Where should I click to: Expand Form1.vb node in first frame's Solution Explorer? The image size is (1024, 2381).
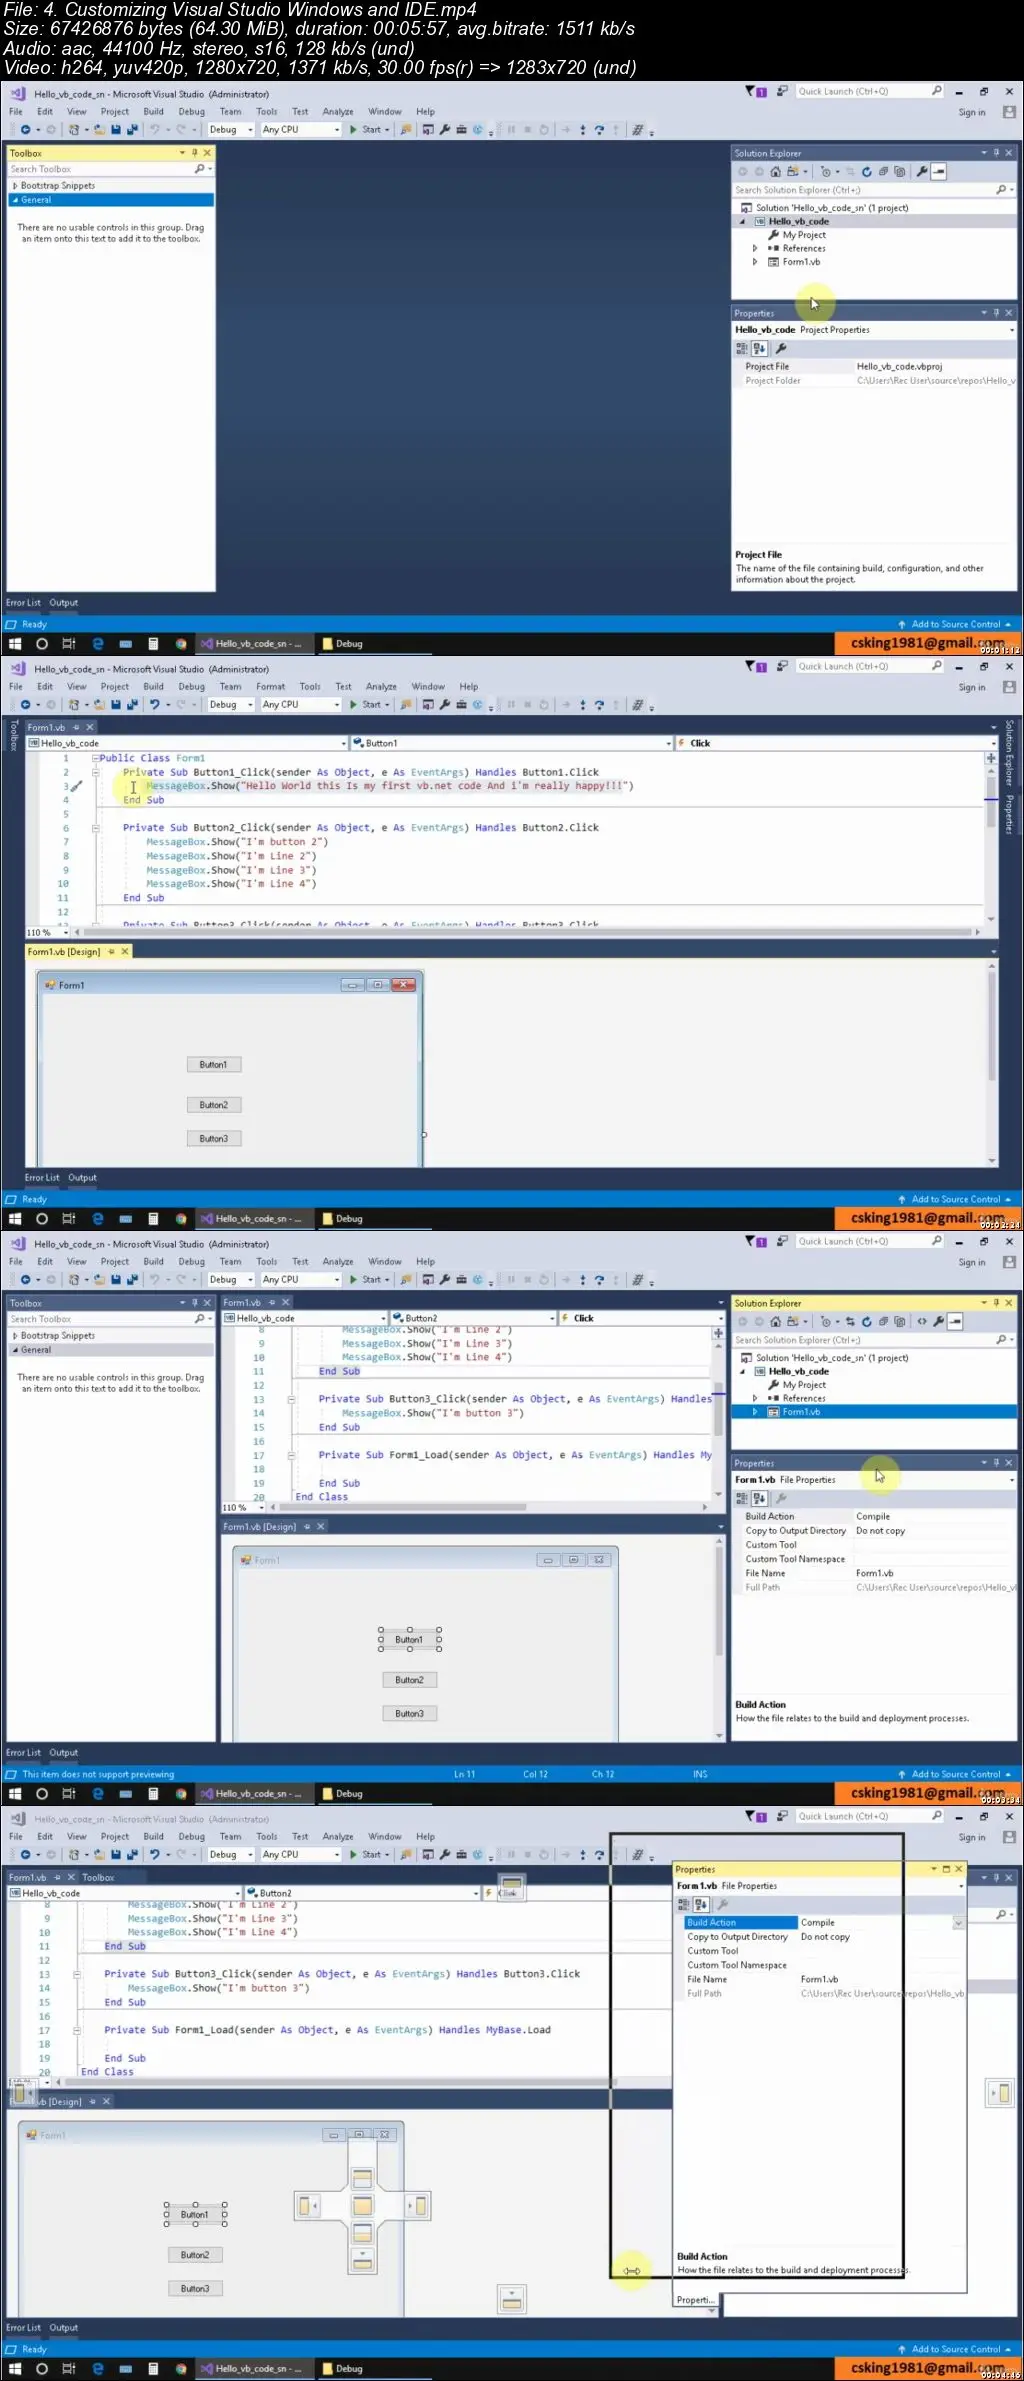[755, 262]
